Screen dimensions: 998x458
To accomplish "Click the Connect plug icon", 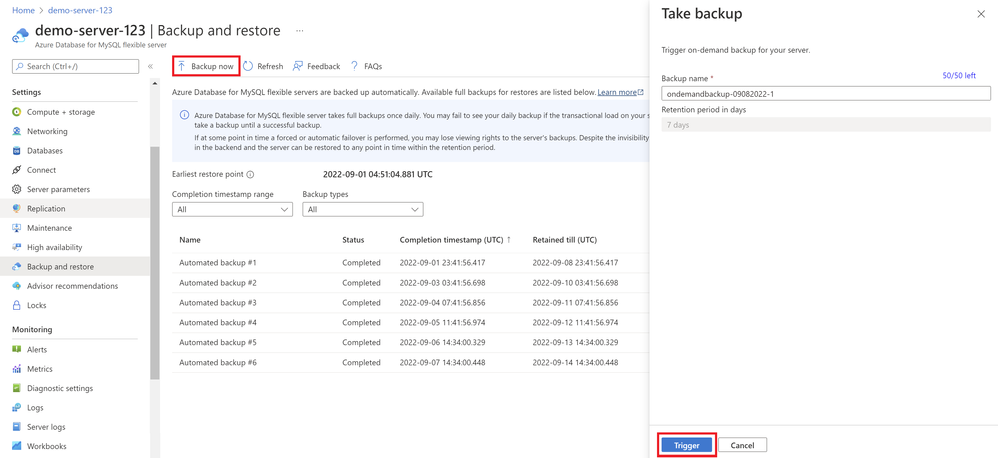I will (17, 170).
